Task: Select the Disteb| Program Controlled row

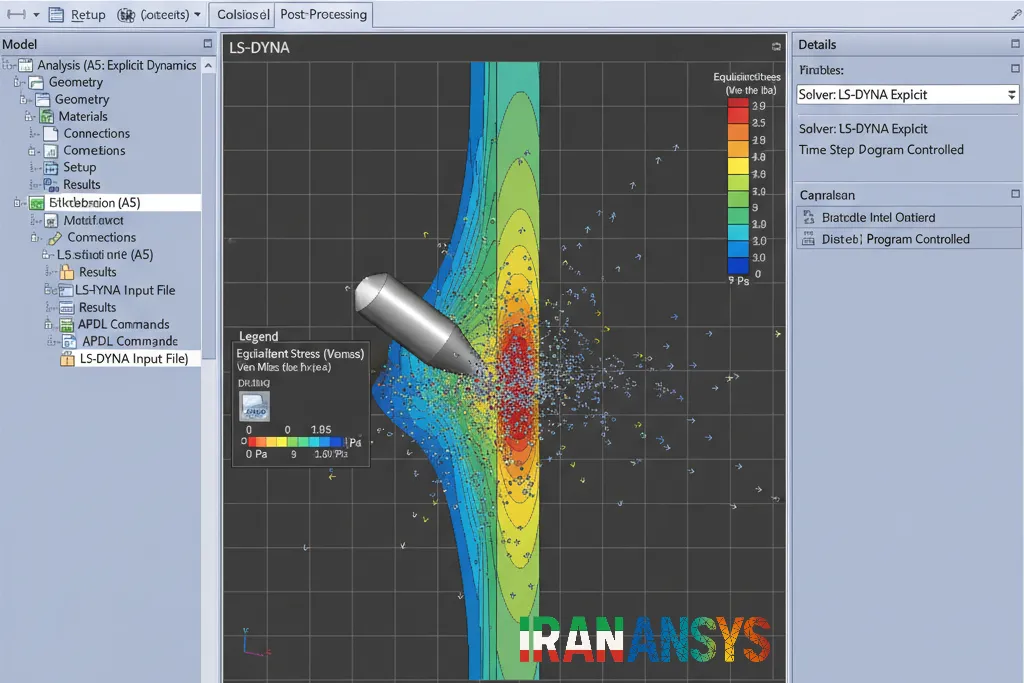Action: (x=908, y=239)
